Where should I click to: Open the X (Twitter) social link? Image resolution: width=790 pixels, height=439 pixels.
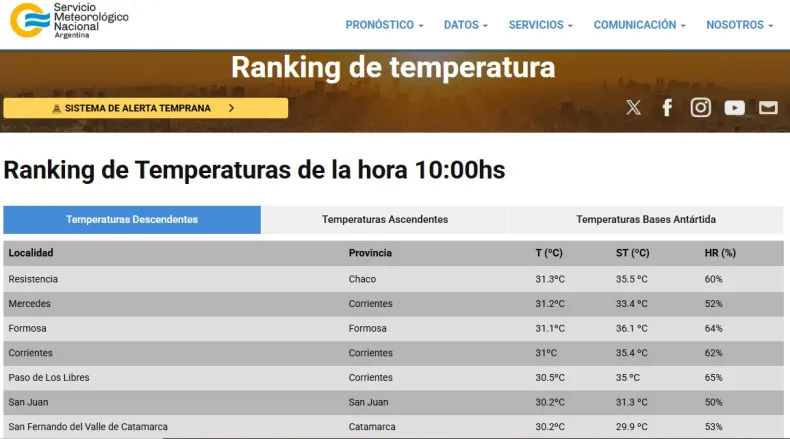[x=633, y=108]
